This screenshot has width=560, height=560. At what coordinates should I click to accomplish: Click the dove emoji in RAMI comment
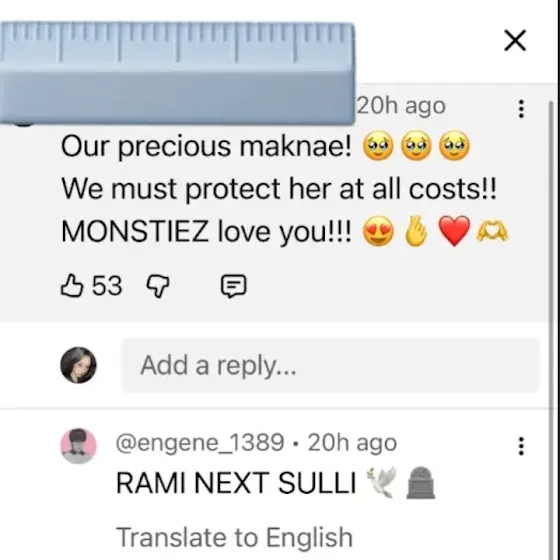click(382, 482)
